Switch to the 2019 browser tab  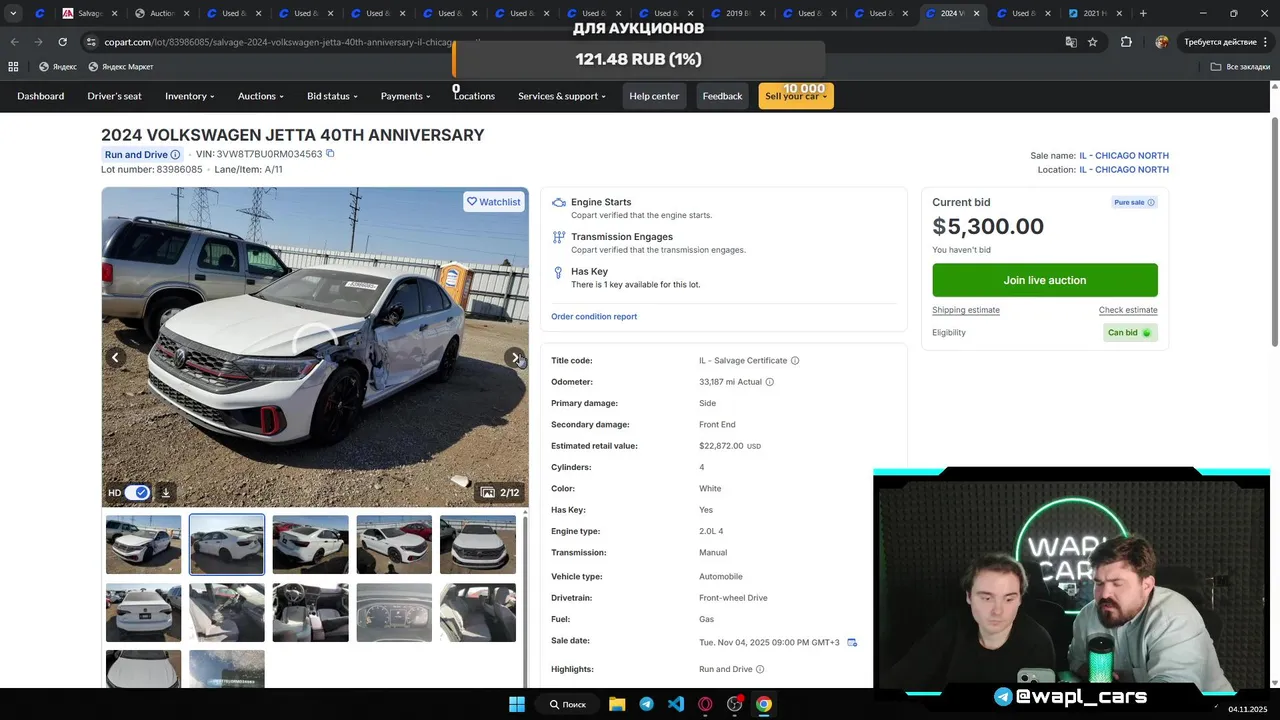(738, 14)
